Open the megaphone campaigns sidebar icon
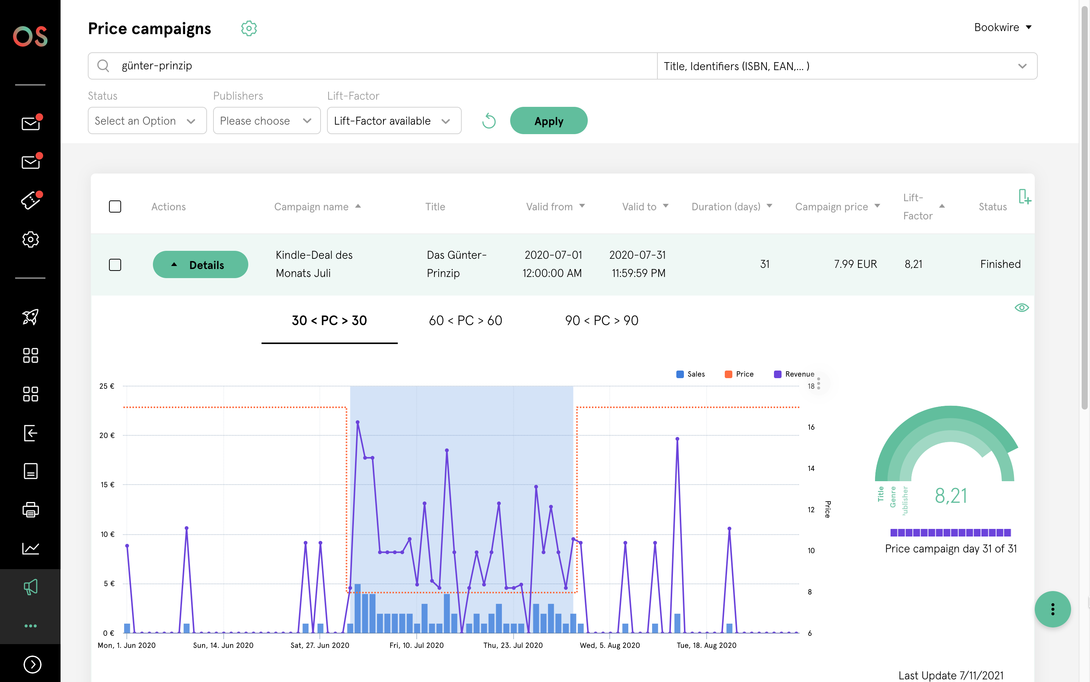The image size is (1090, 682). click(x=30, y=587)
